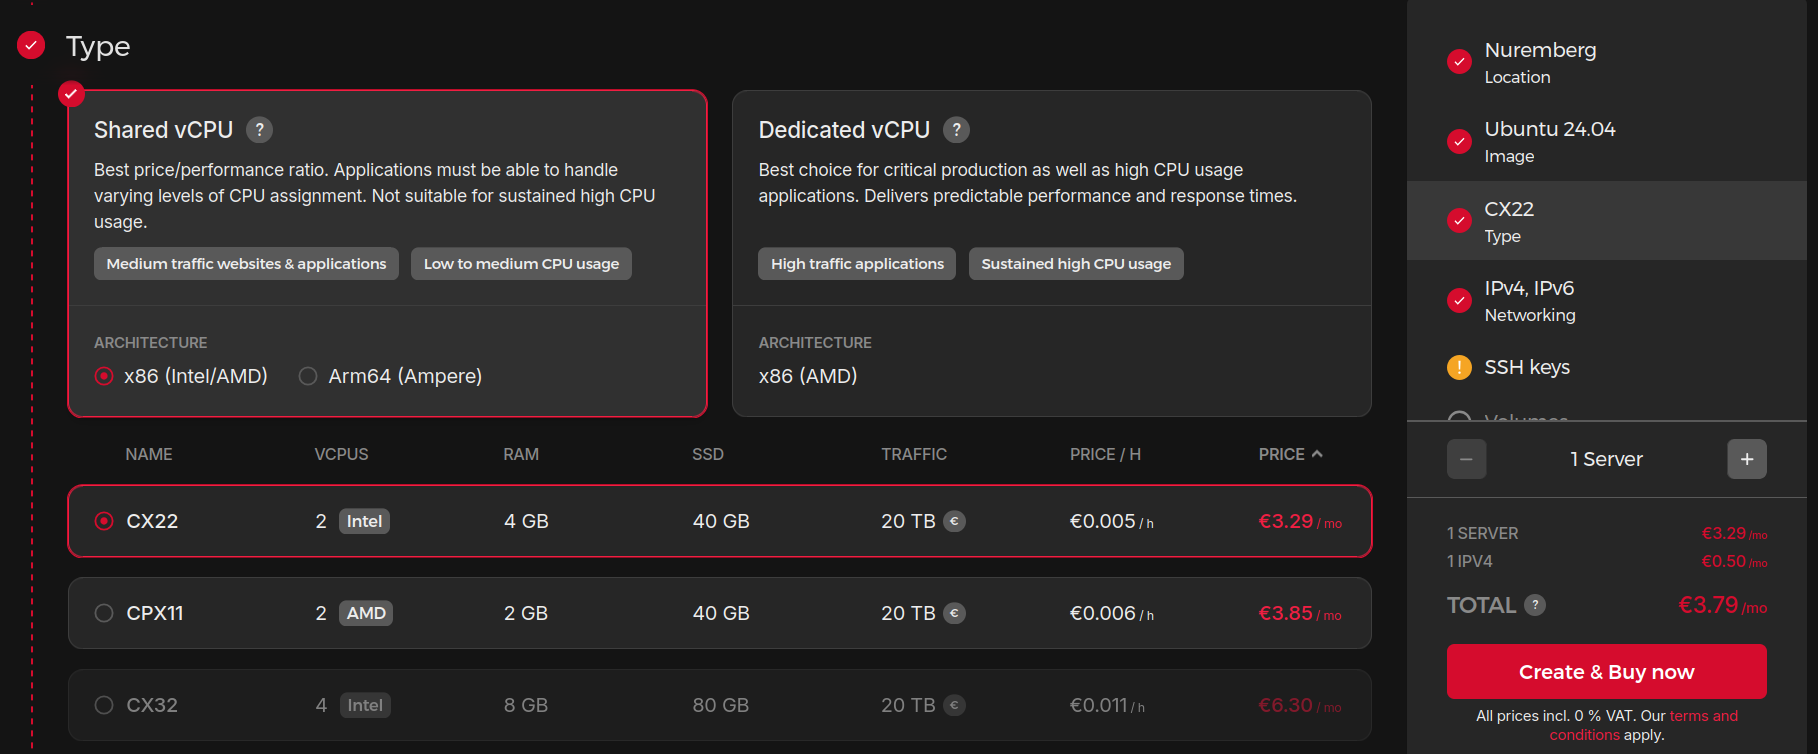Screen dimensions: 1818x754
Task: Click the Ubuntu 24.04 Image check icon
Action: (x=1459, y=141)
